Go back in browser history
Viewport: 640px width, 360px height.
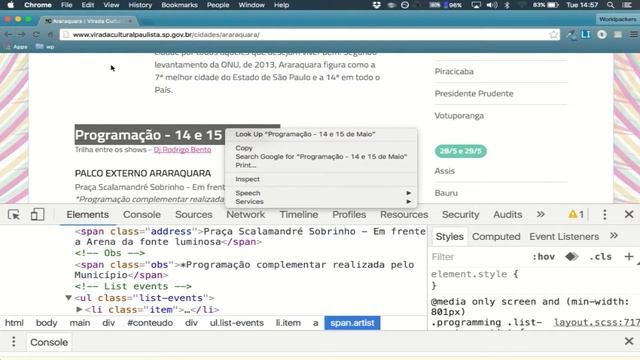click(x=8, y=35)
